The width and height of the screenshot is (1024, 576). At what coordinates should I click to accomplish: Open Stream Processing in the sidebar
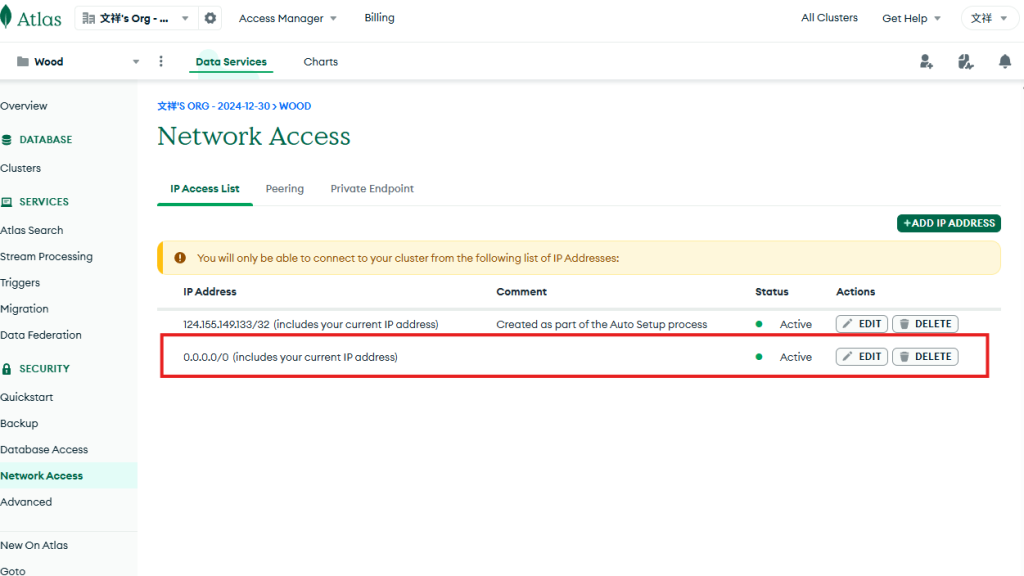46,256
